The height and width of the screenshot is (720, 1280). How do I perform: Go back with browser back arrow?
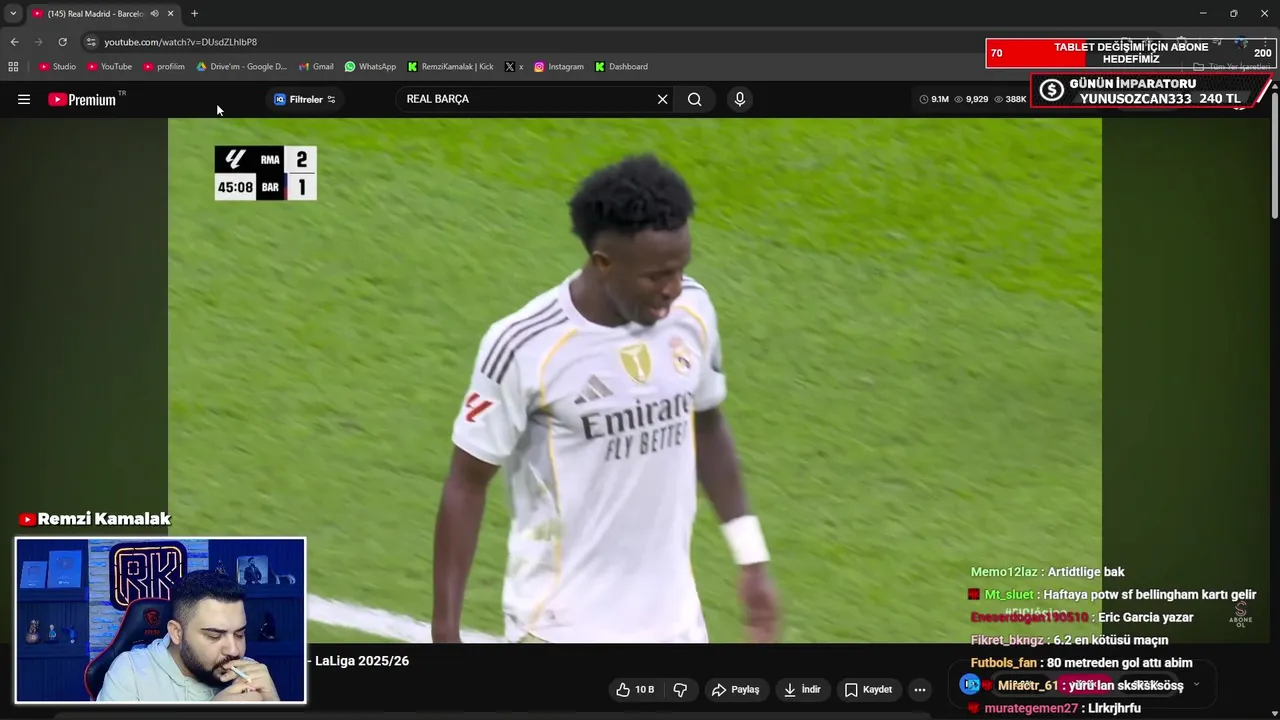(x=14, y=42)
